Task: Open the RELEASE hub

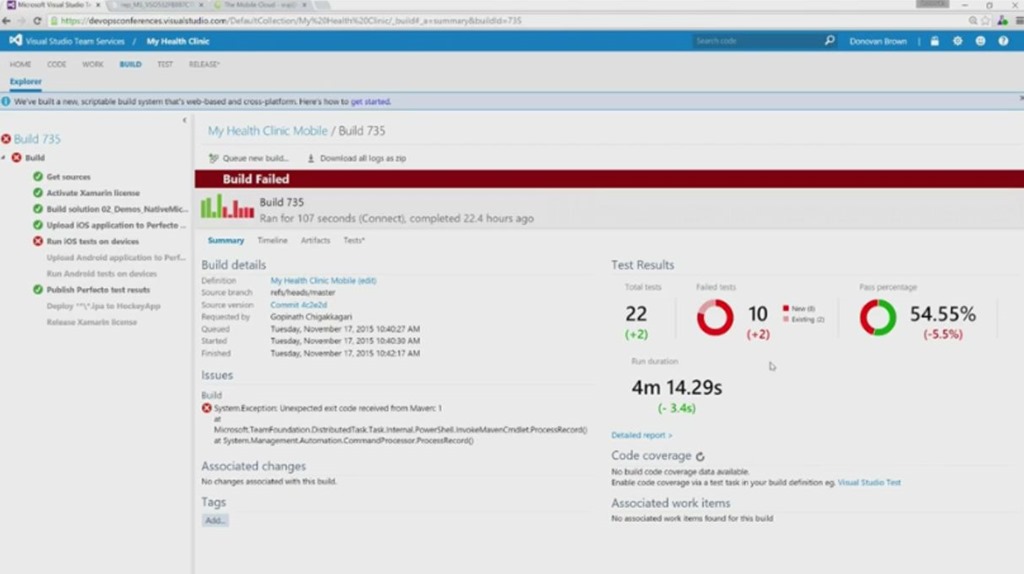Action: pyautogui.click(x=204, y=64)
